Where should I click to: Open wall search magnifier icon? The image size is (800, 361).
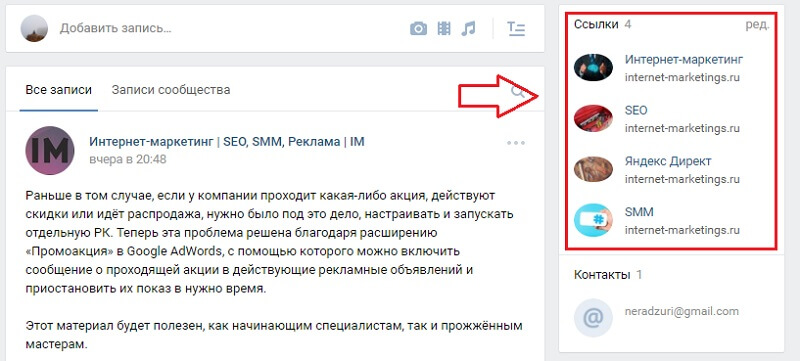click(517, 92)
